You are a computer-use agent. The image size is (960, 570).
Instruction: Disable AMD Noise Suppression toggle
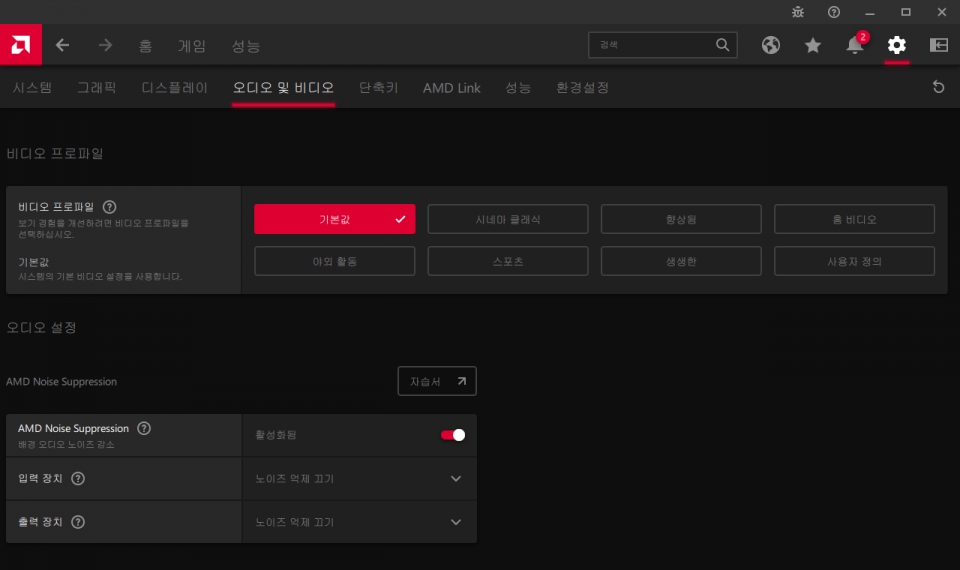453,435
